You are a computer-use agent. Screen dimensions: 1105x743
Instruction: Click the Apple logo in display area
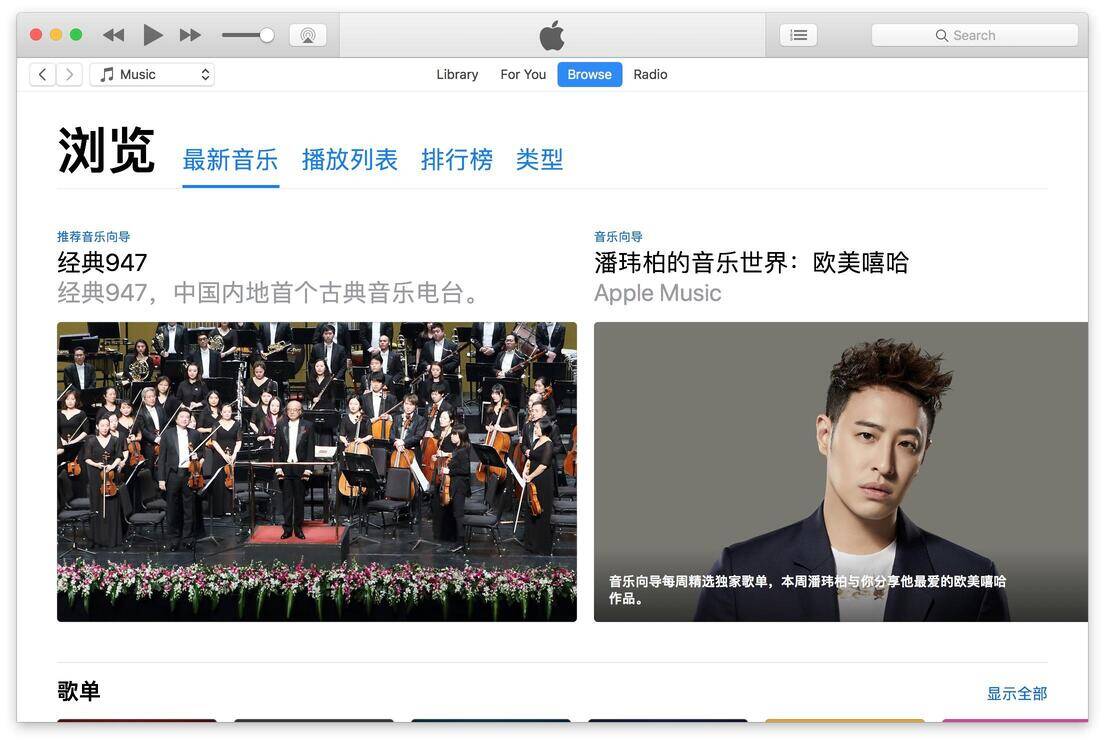pos(552,35)
